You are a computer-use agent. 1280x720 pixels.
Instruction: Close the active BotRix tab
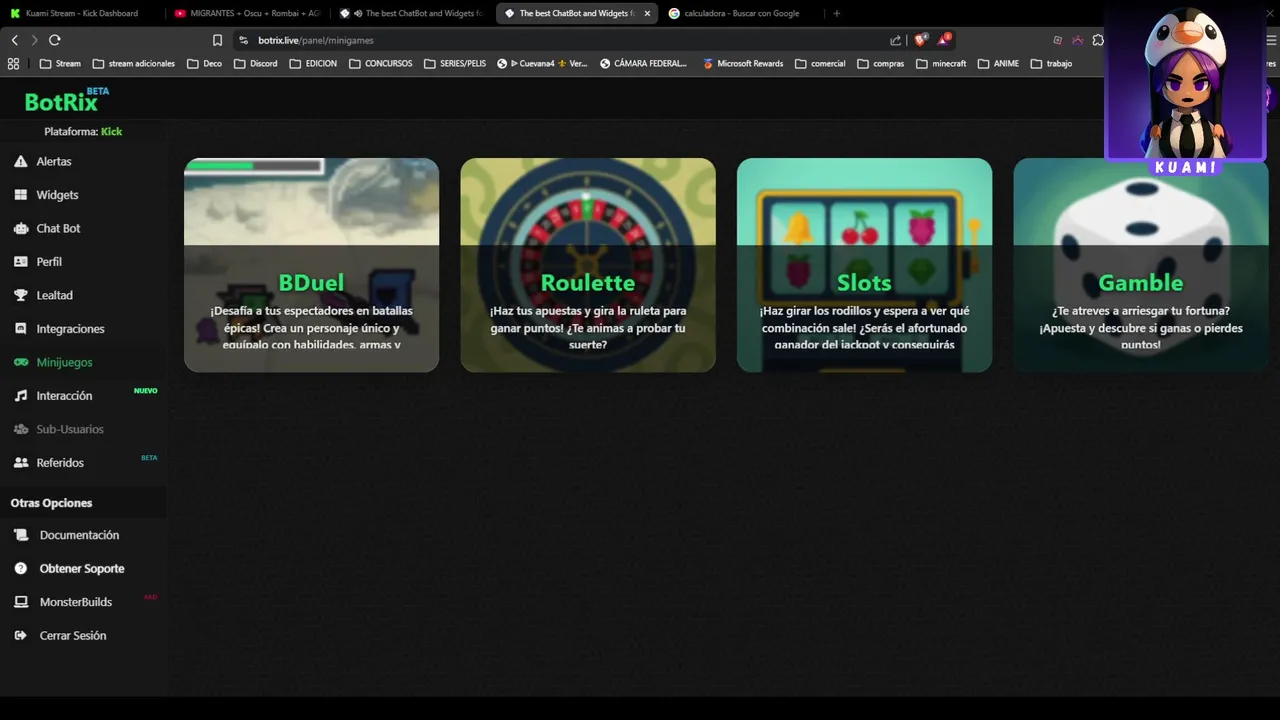click(x=647, y=13)
